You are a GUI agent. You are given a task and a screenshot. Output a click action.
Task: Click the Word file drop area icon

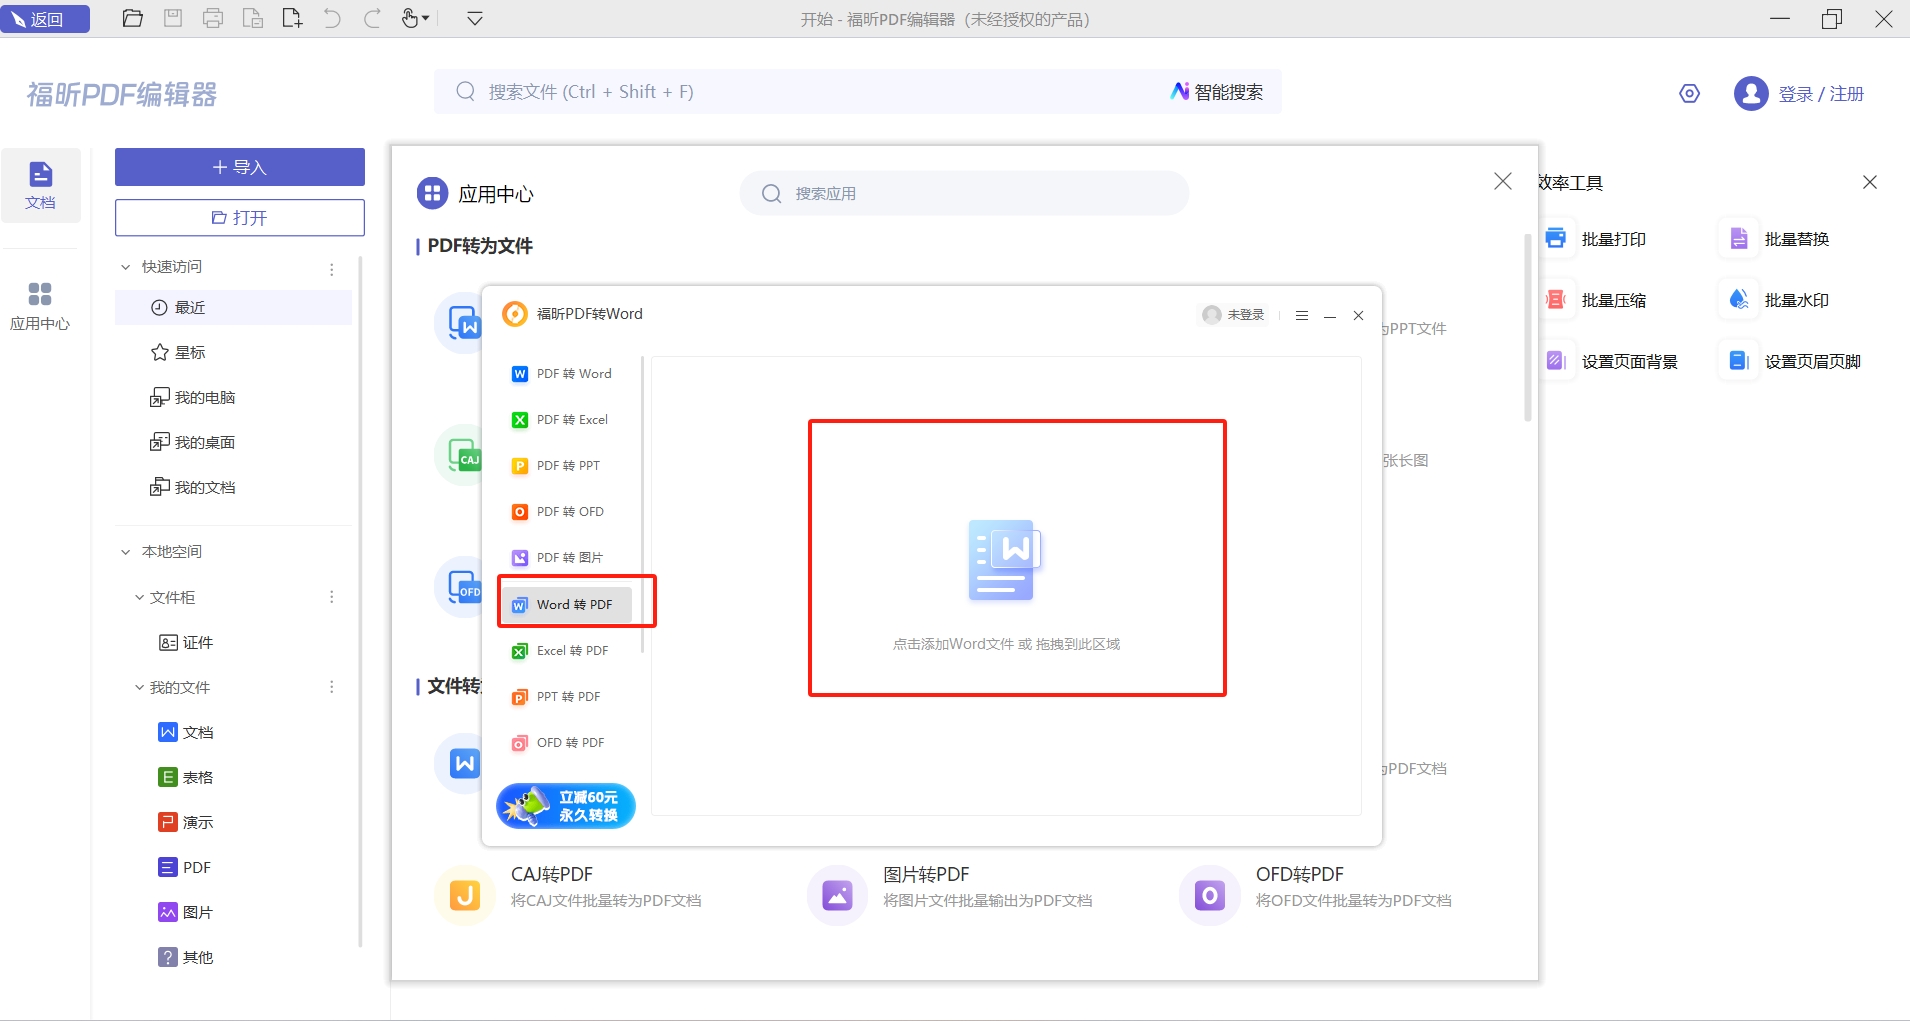(x=1005, y=560)
